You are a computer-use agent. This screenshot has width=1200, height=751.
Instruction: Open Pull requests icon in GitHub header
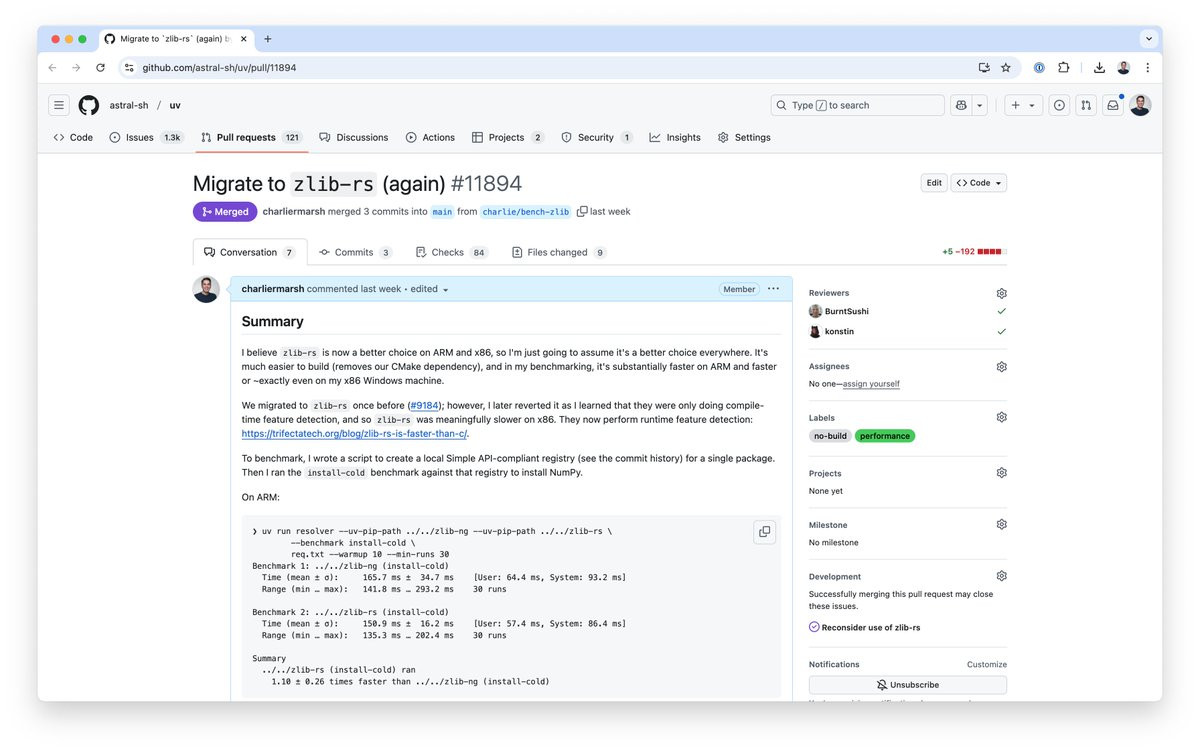point(1085,105)
